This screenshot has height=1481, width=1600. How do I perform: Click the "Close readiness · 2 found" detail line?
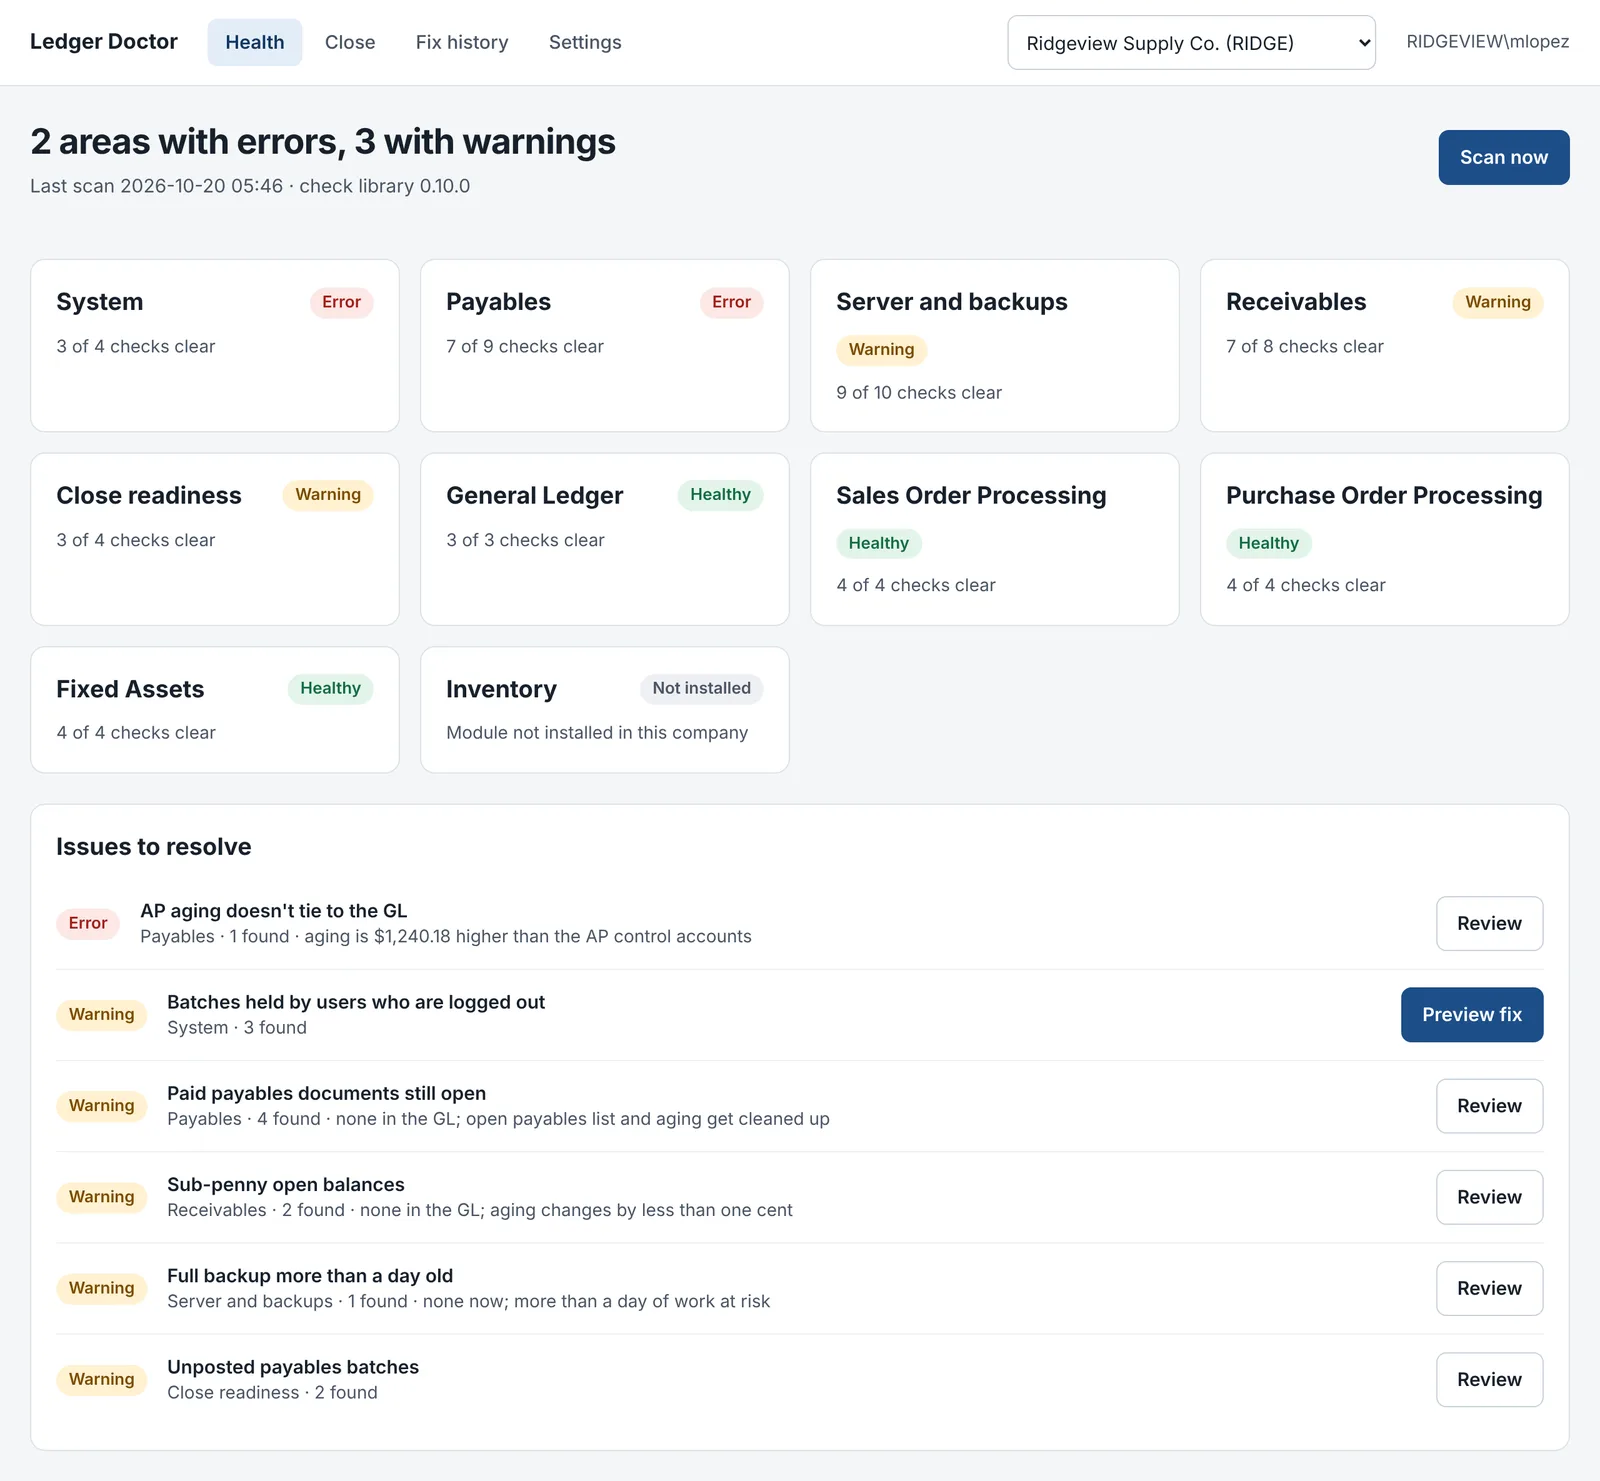click(273, 1393)
